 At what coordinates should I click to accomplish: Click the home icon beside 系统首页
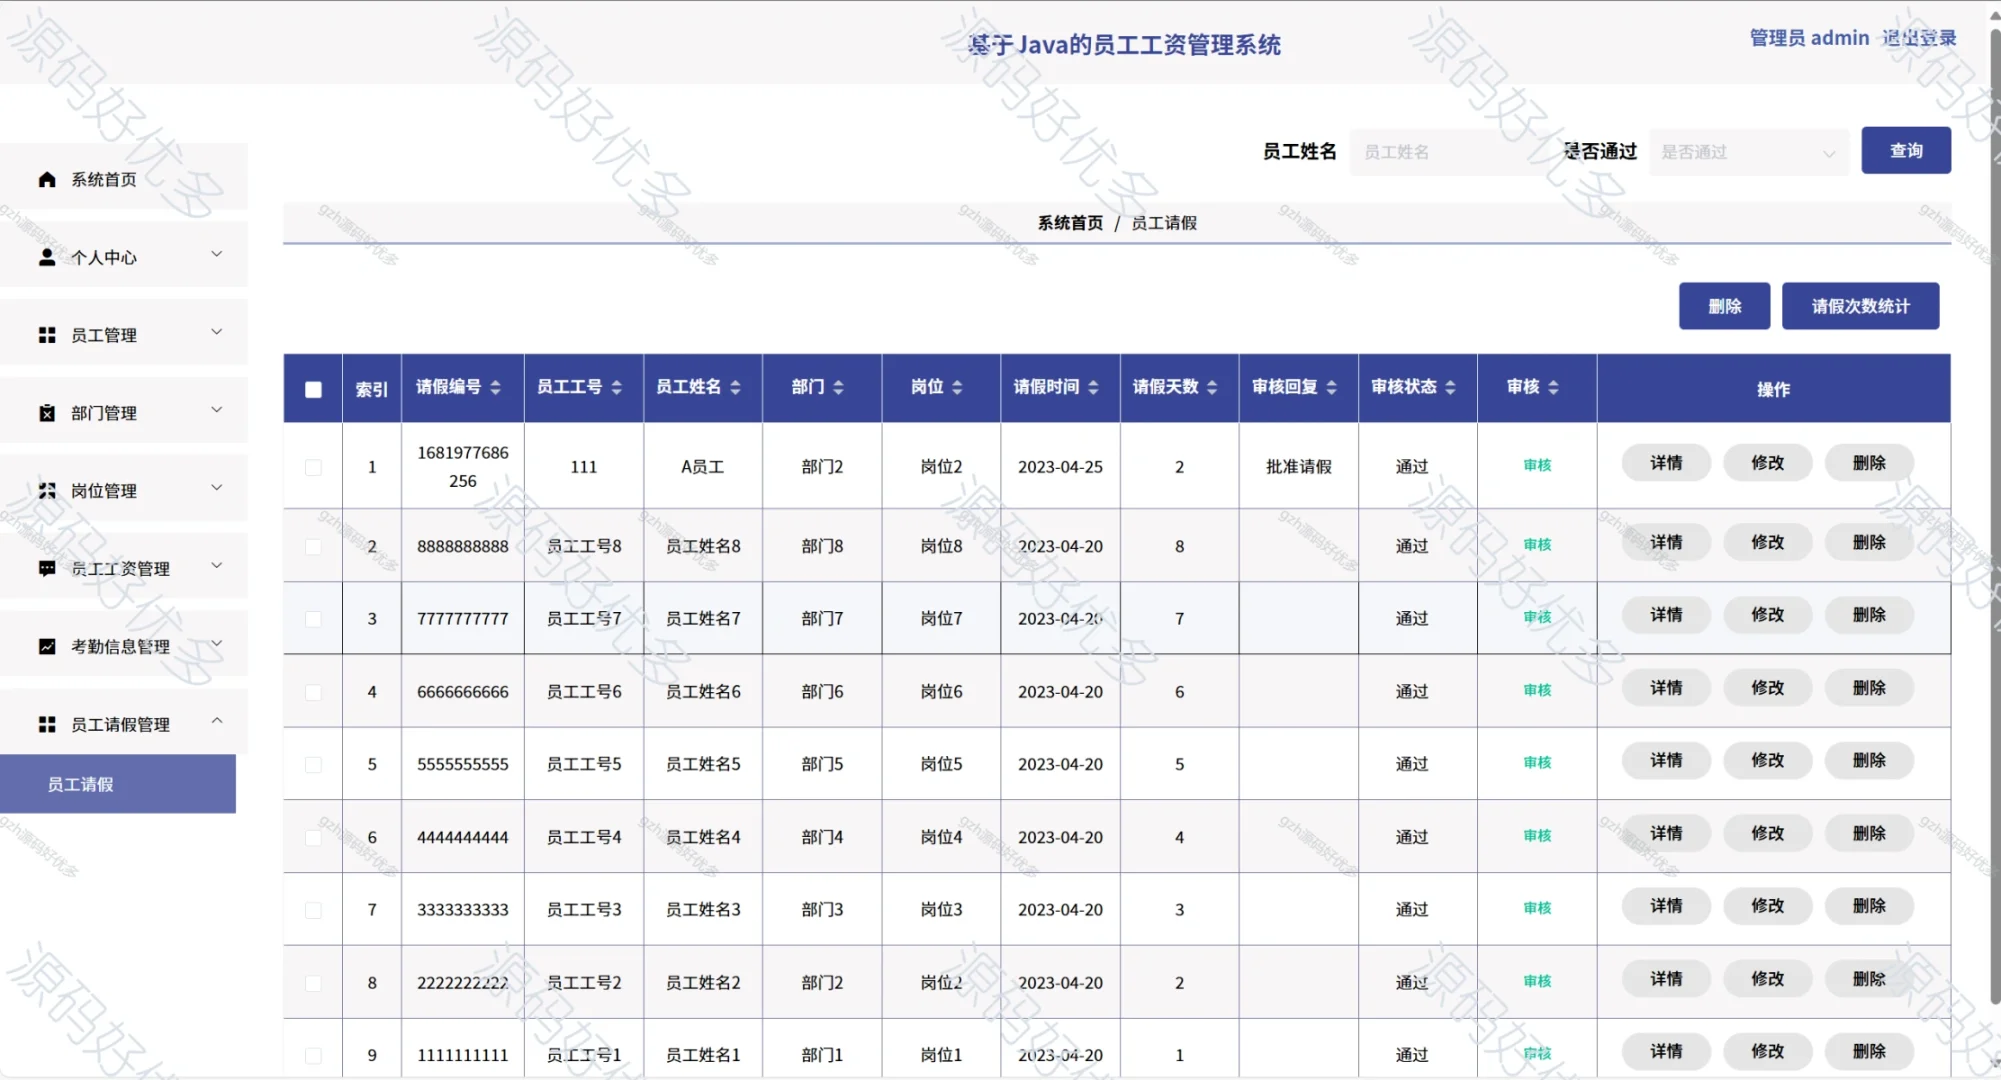point(45,179)
